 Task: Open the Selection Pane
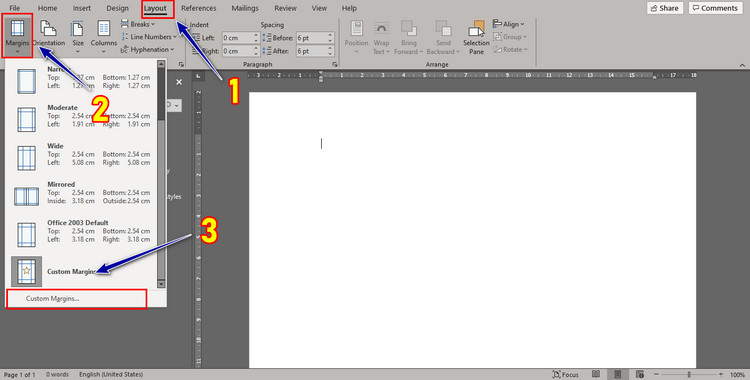(476, 37)
